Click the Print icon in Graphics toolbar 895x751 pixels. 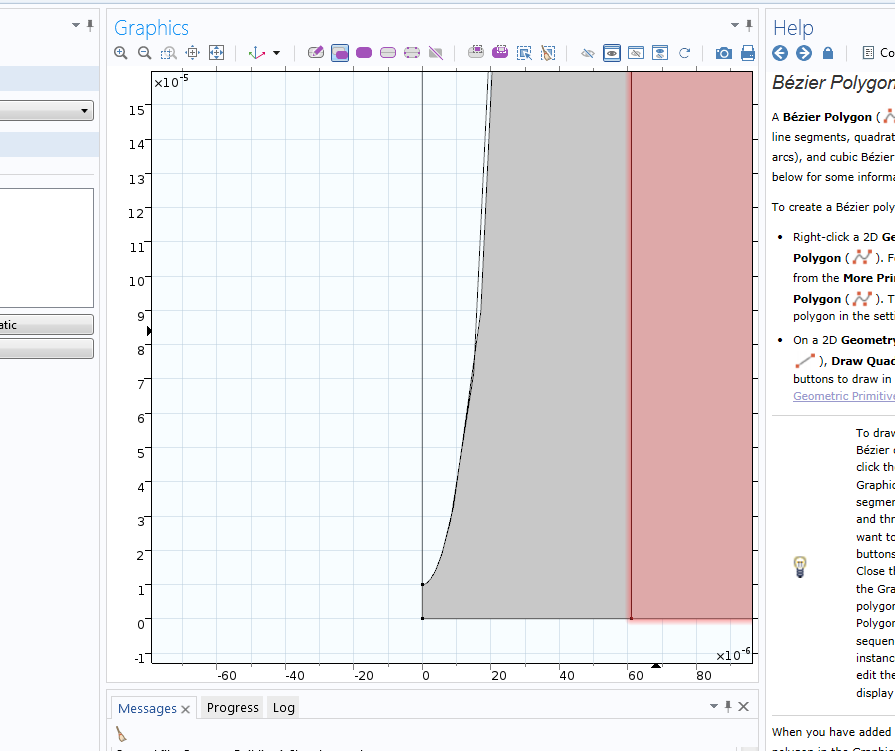747,53
